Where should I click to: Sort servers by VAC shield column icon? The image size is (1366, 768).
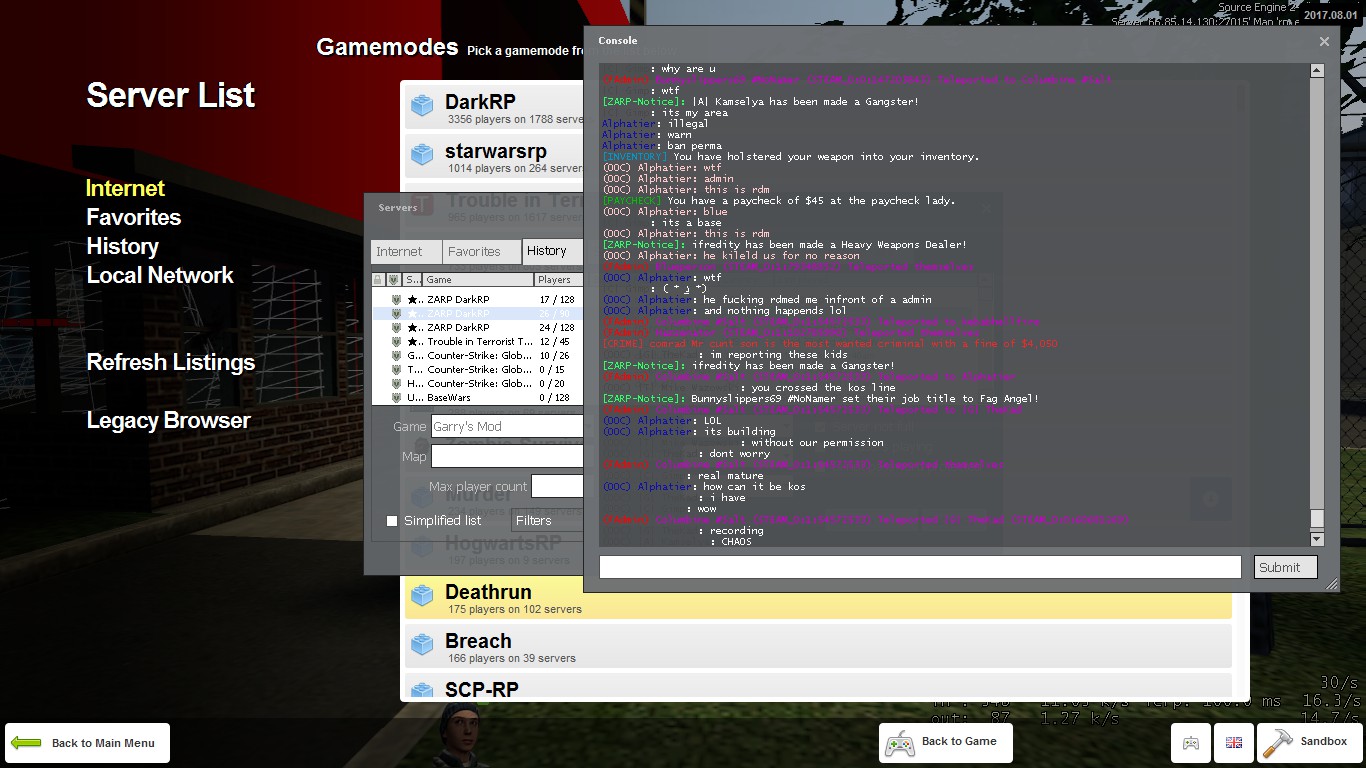click(394, 280)
